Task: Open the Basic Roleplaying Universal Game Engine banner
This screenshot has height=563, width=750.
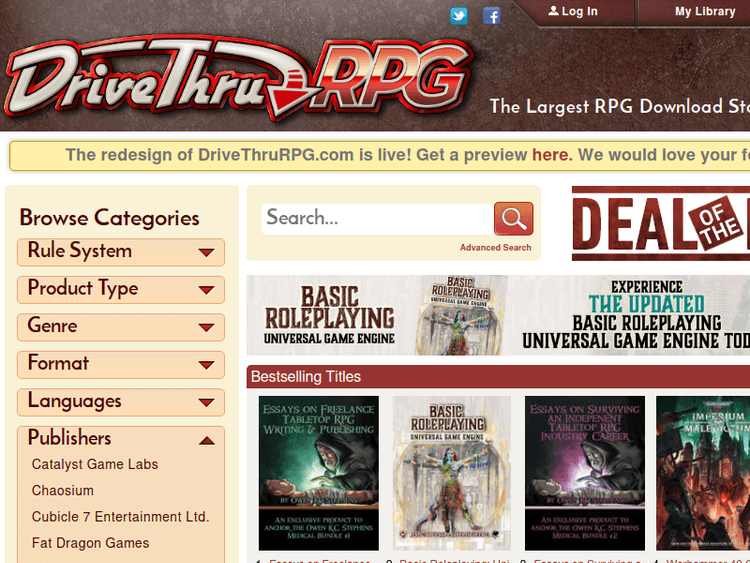Action: [498, 315]
